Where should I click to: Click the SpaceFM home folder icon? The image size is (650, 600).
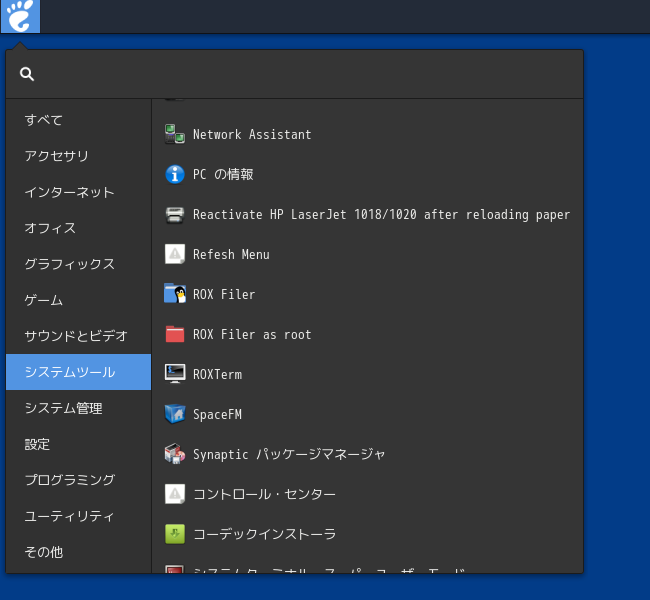point(175,414)
